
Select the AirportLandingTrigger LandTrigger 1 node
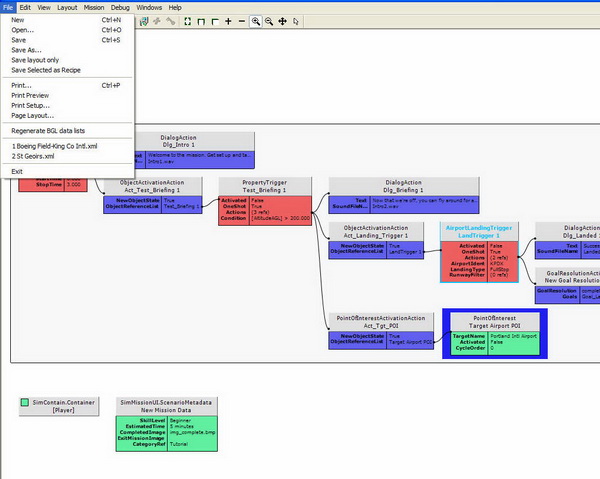(476, 232)
